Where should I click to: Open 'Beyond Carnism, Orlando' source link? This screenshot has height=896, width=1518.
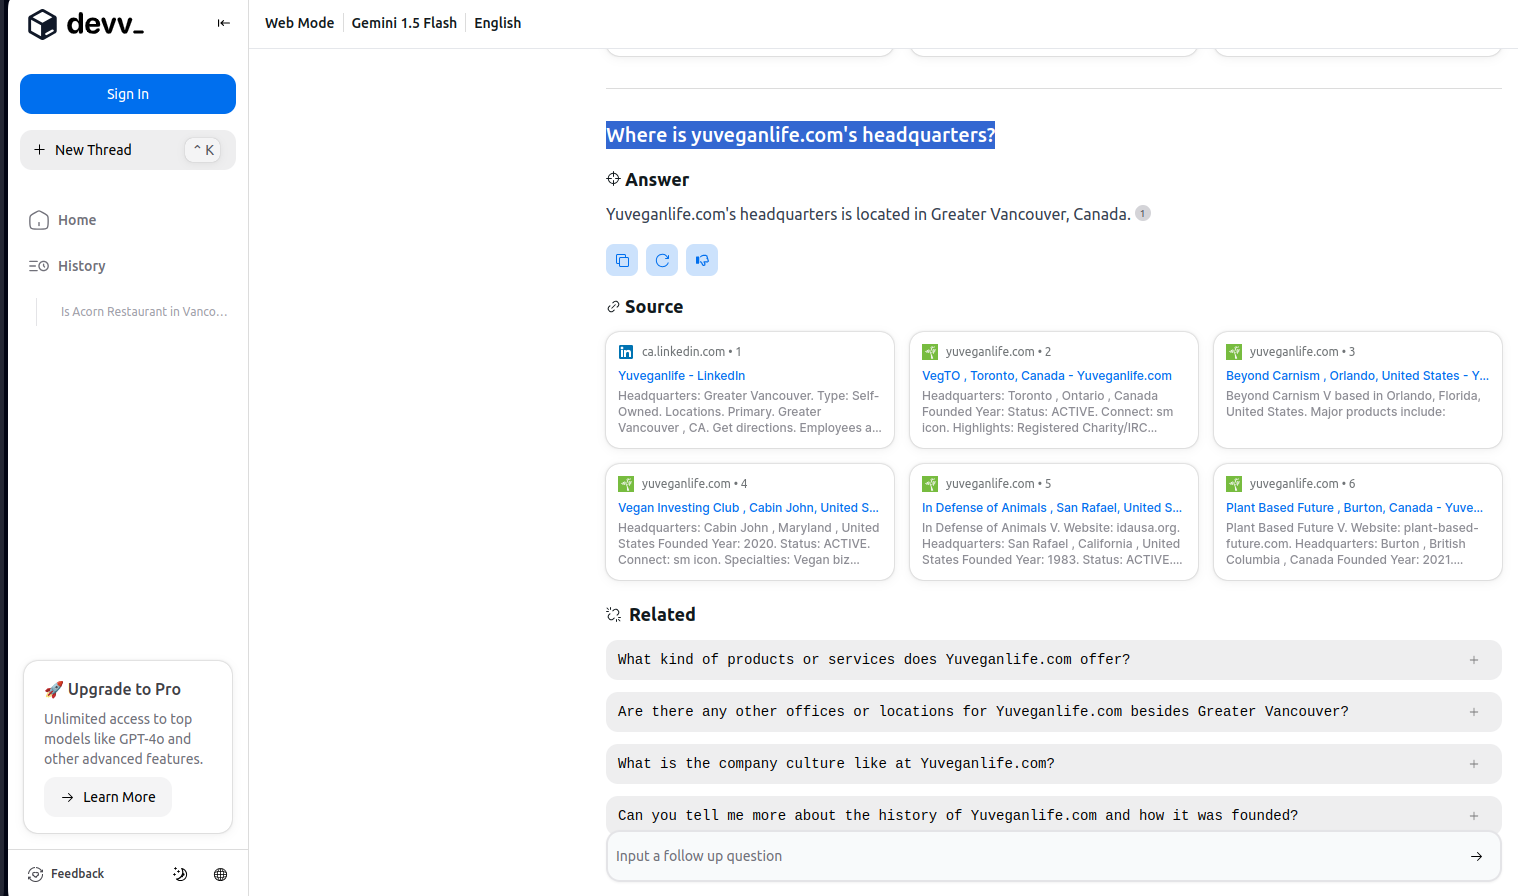coord(1357,376)
